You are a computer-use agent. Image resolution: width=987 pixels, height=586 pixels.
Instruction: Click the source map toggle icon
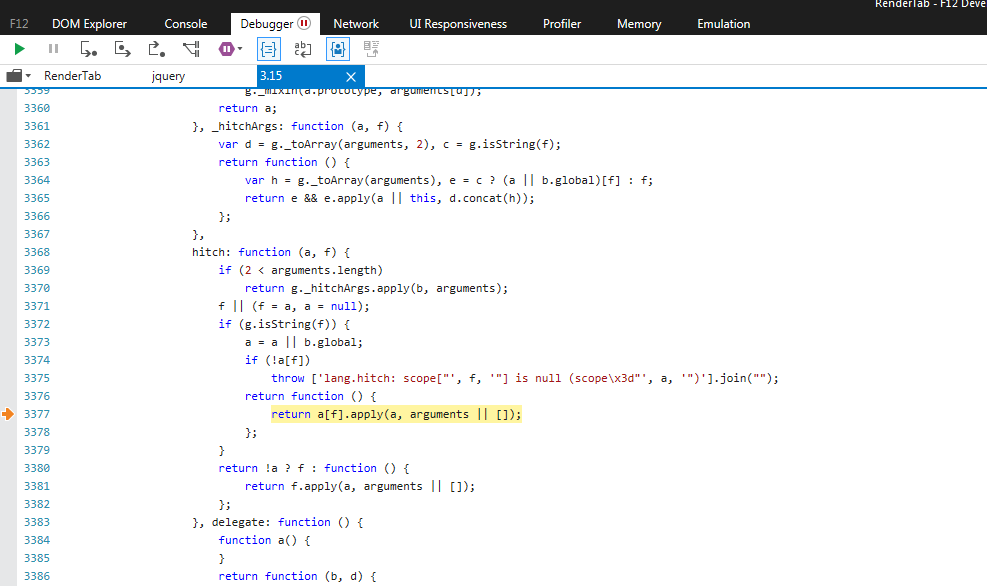tap(371, 49)
